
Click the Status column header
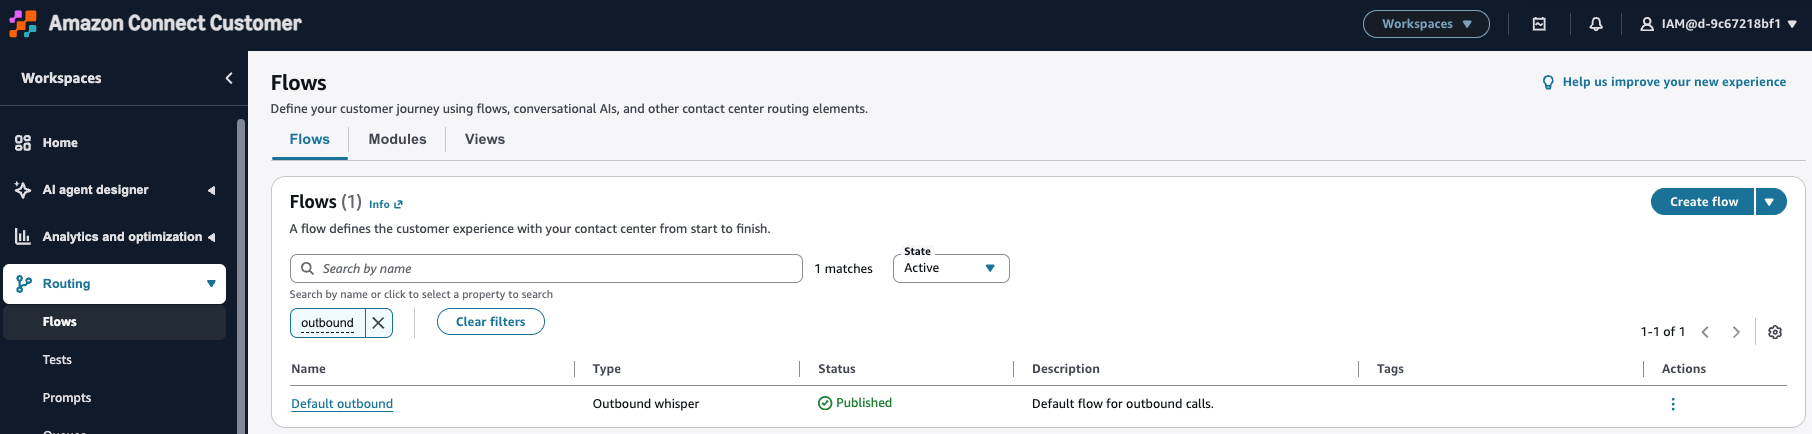[837, 369]
